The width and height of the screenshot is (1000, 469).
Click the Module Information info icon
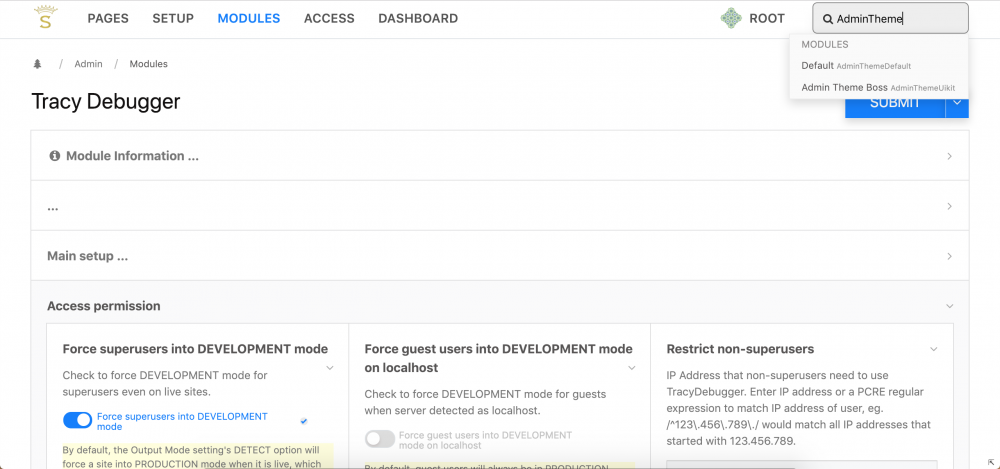[55, 156]
